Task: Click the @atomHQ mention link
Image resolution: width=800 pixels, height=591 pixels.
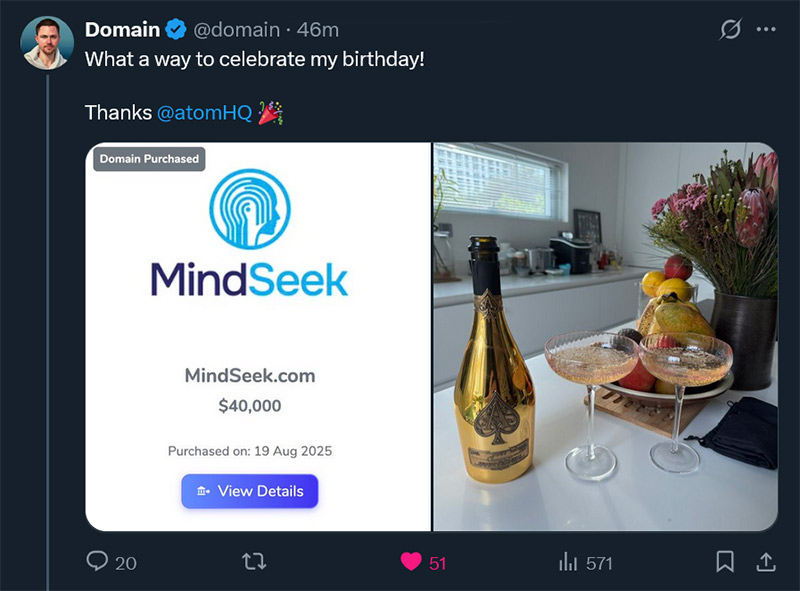Action: point(204,114)
